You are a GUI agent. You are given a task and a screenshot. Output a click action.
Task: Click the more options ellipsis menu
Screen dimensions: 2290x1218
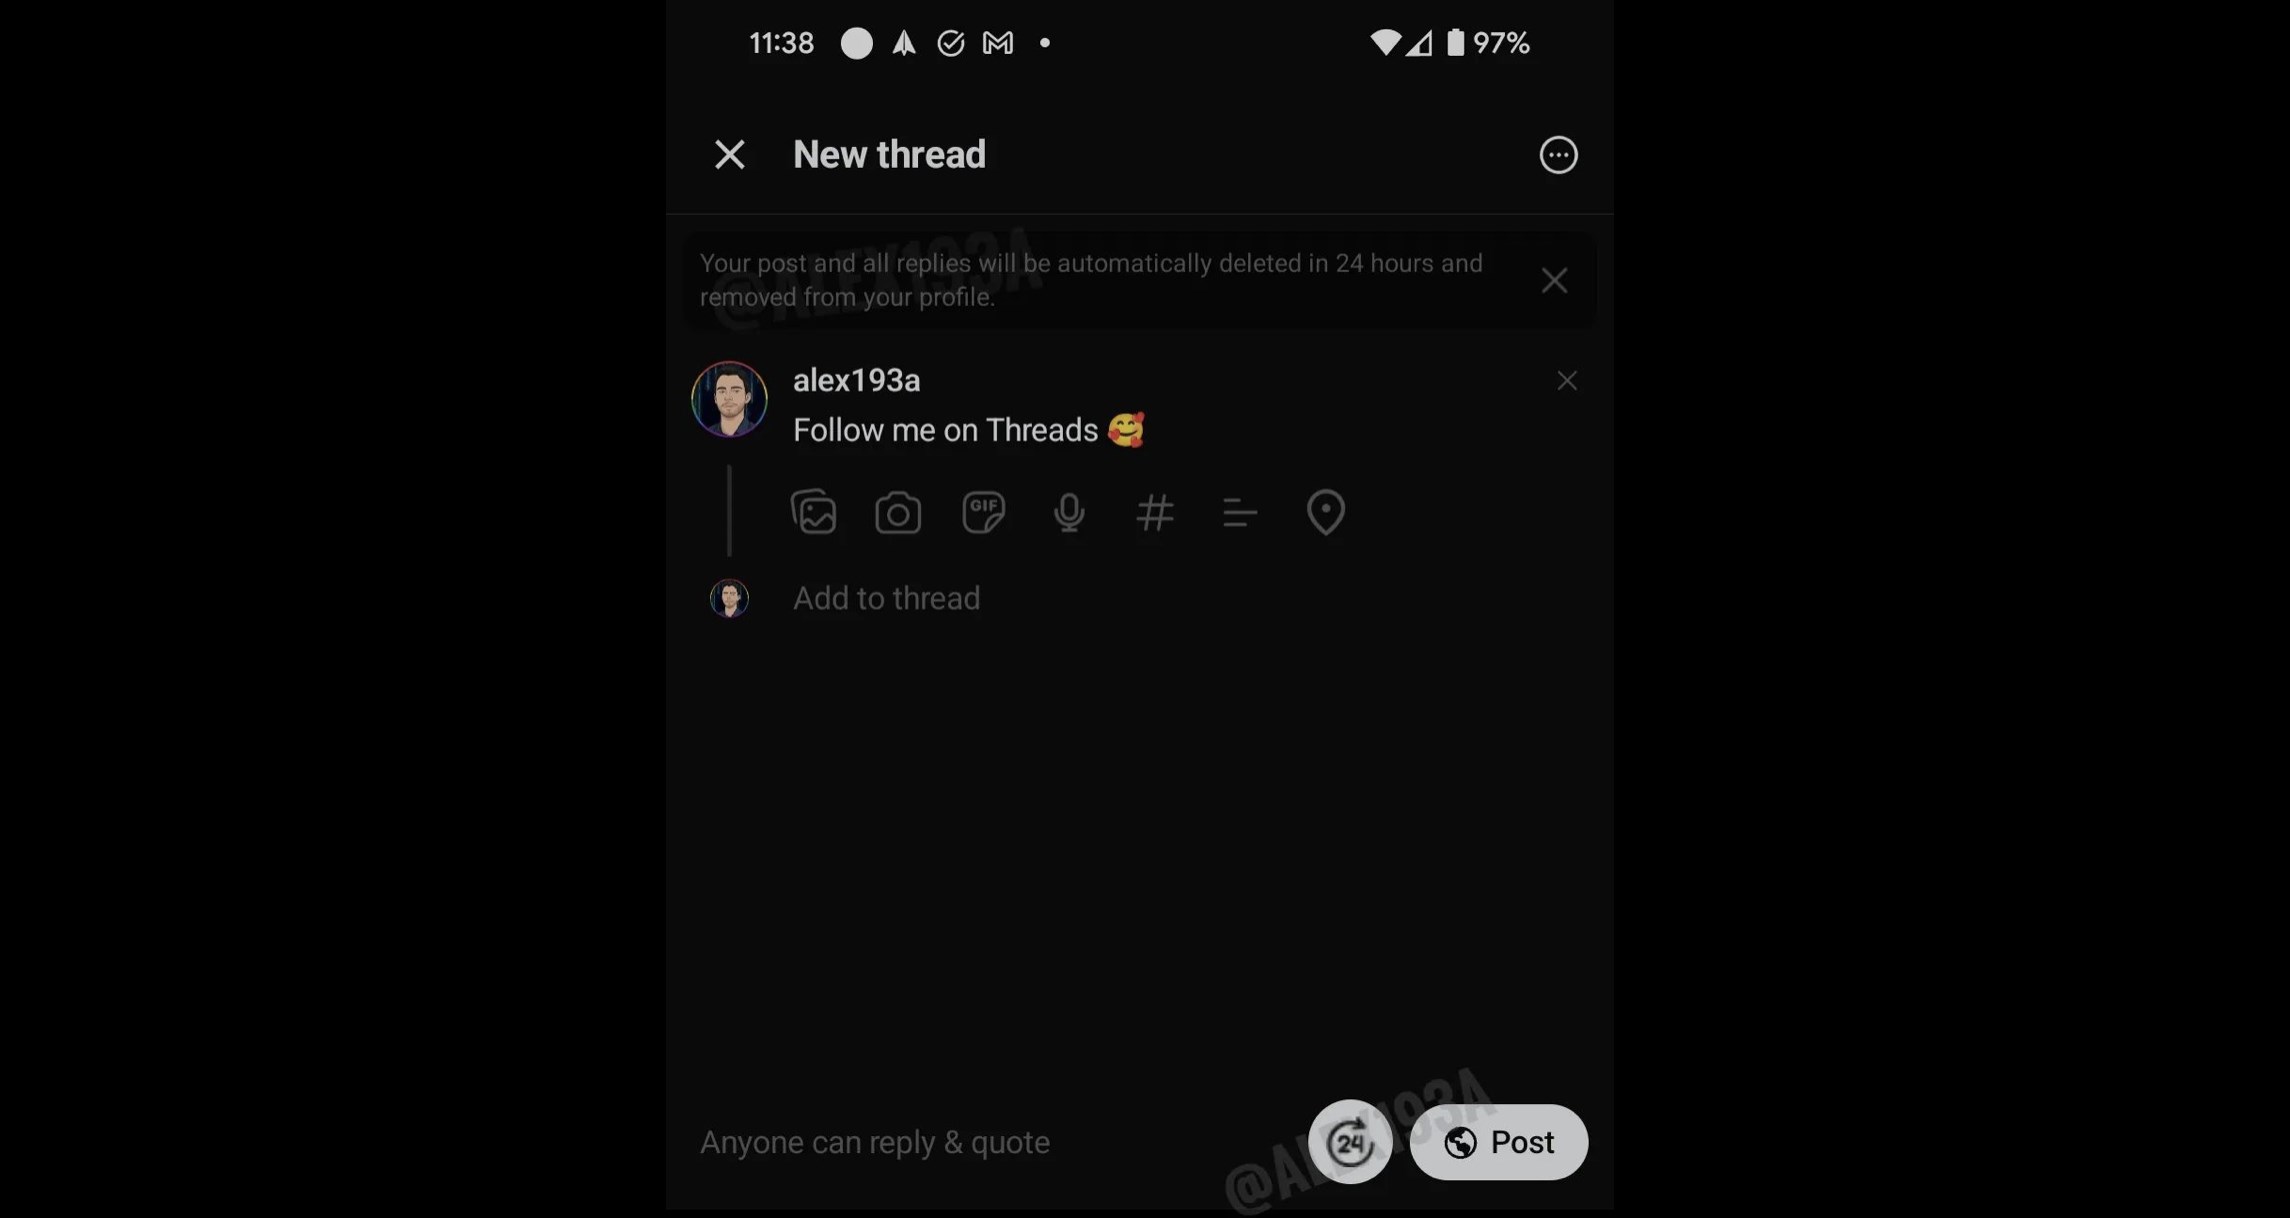pyautogui.click(x=1558, y=153)
